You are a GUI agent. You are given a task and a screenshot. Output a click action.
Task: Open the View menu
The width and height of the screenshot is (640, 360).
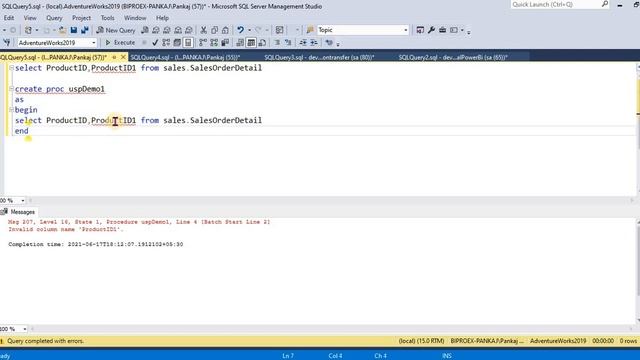30,18
